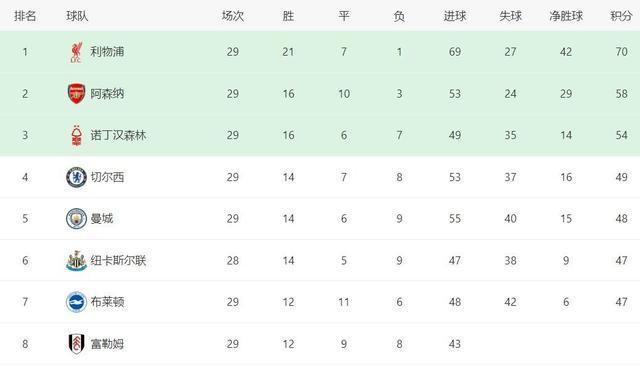The width and height of the screenshot is (640, 367).
Task: Open the 阿森纳 team link
Action: tap(107, 94)
